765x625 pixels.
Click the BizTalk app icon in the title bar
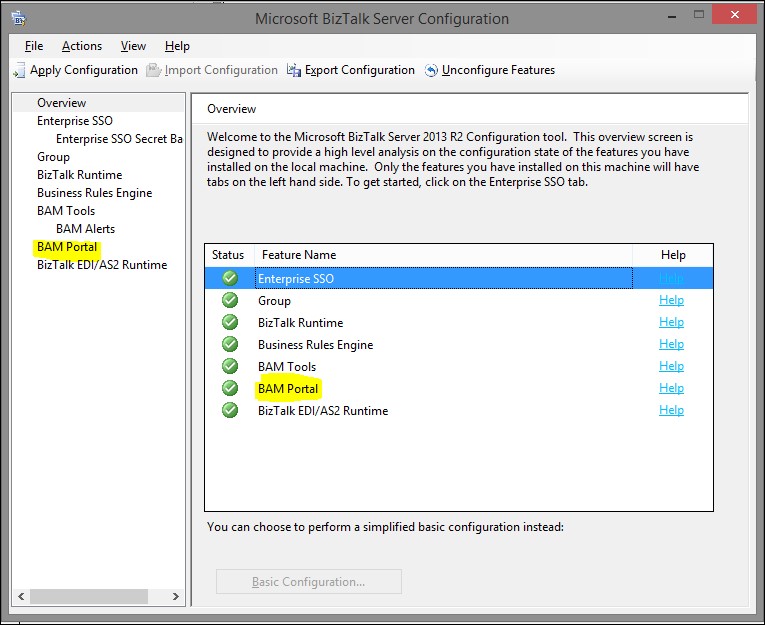[19, 19]
